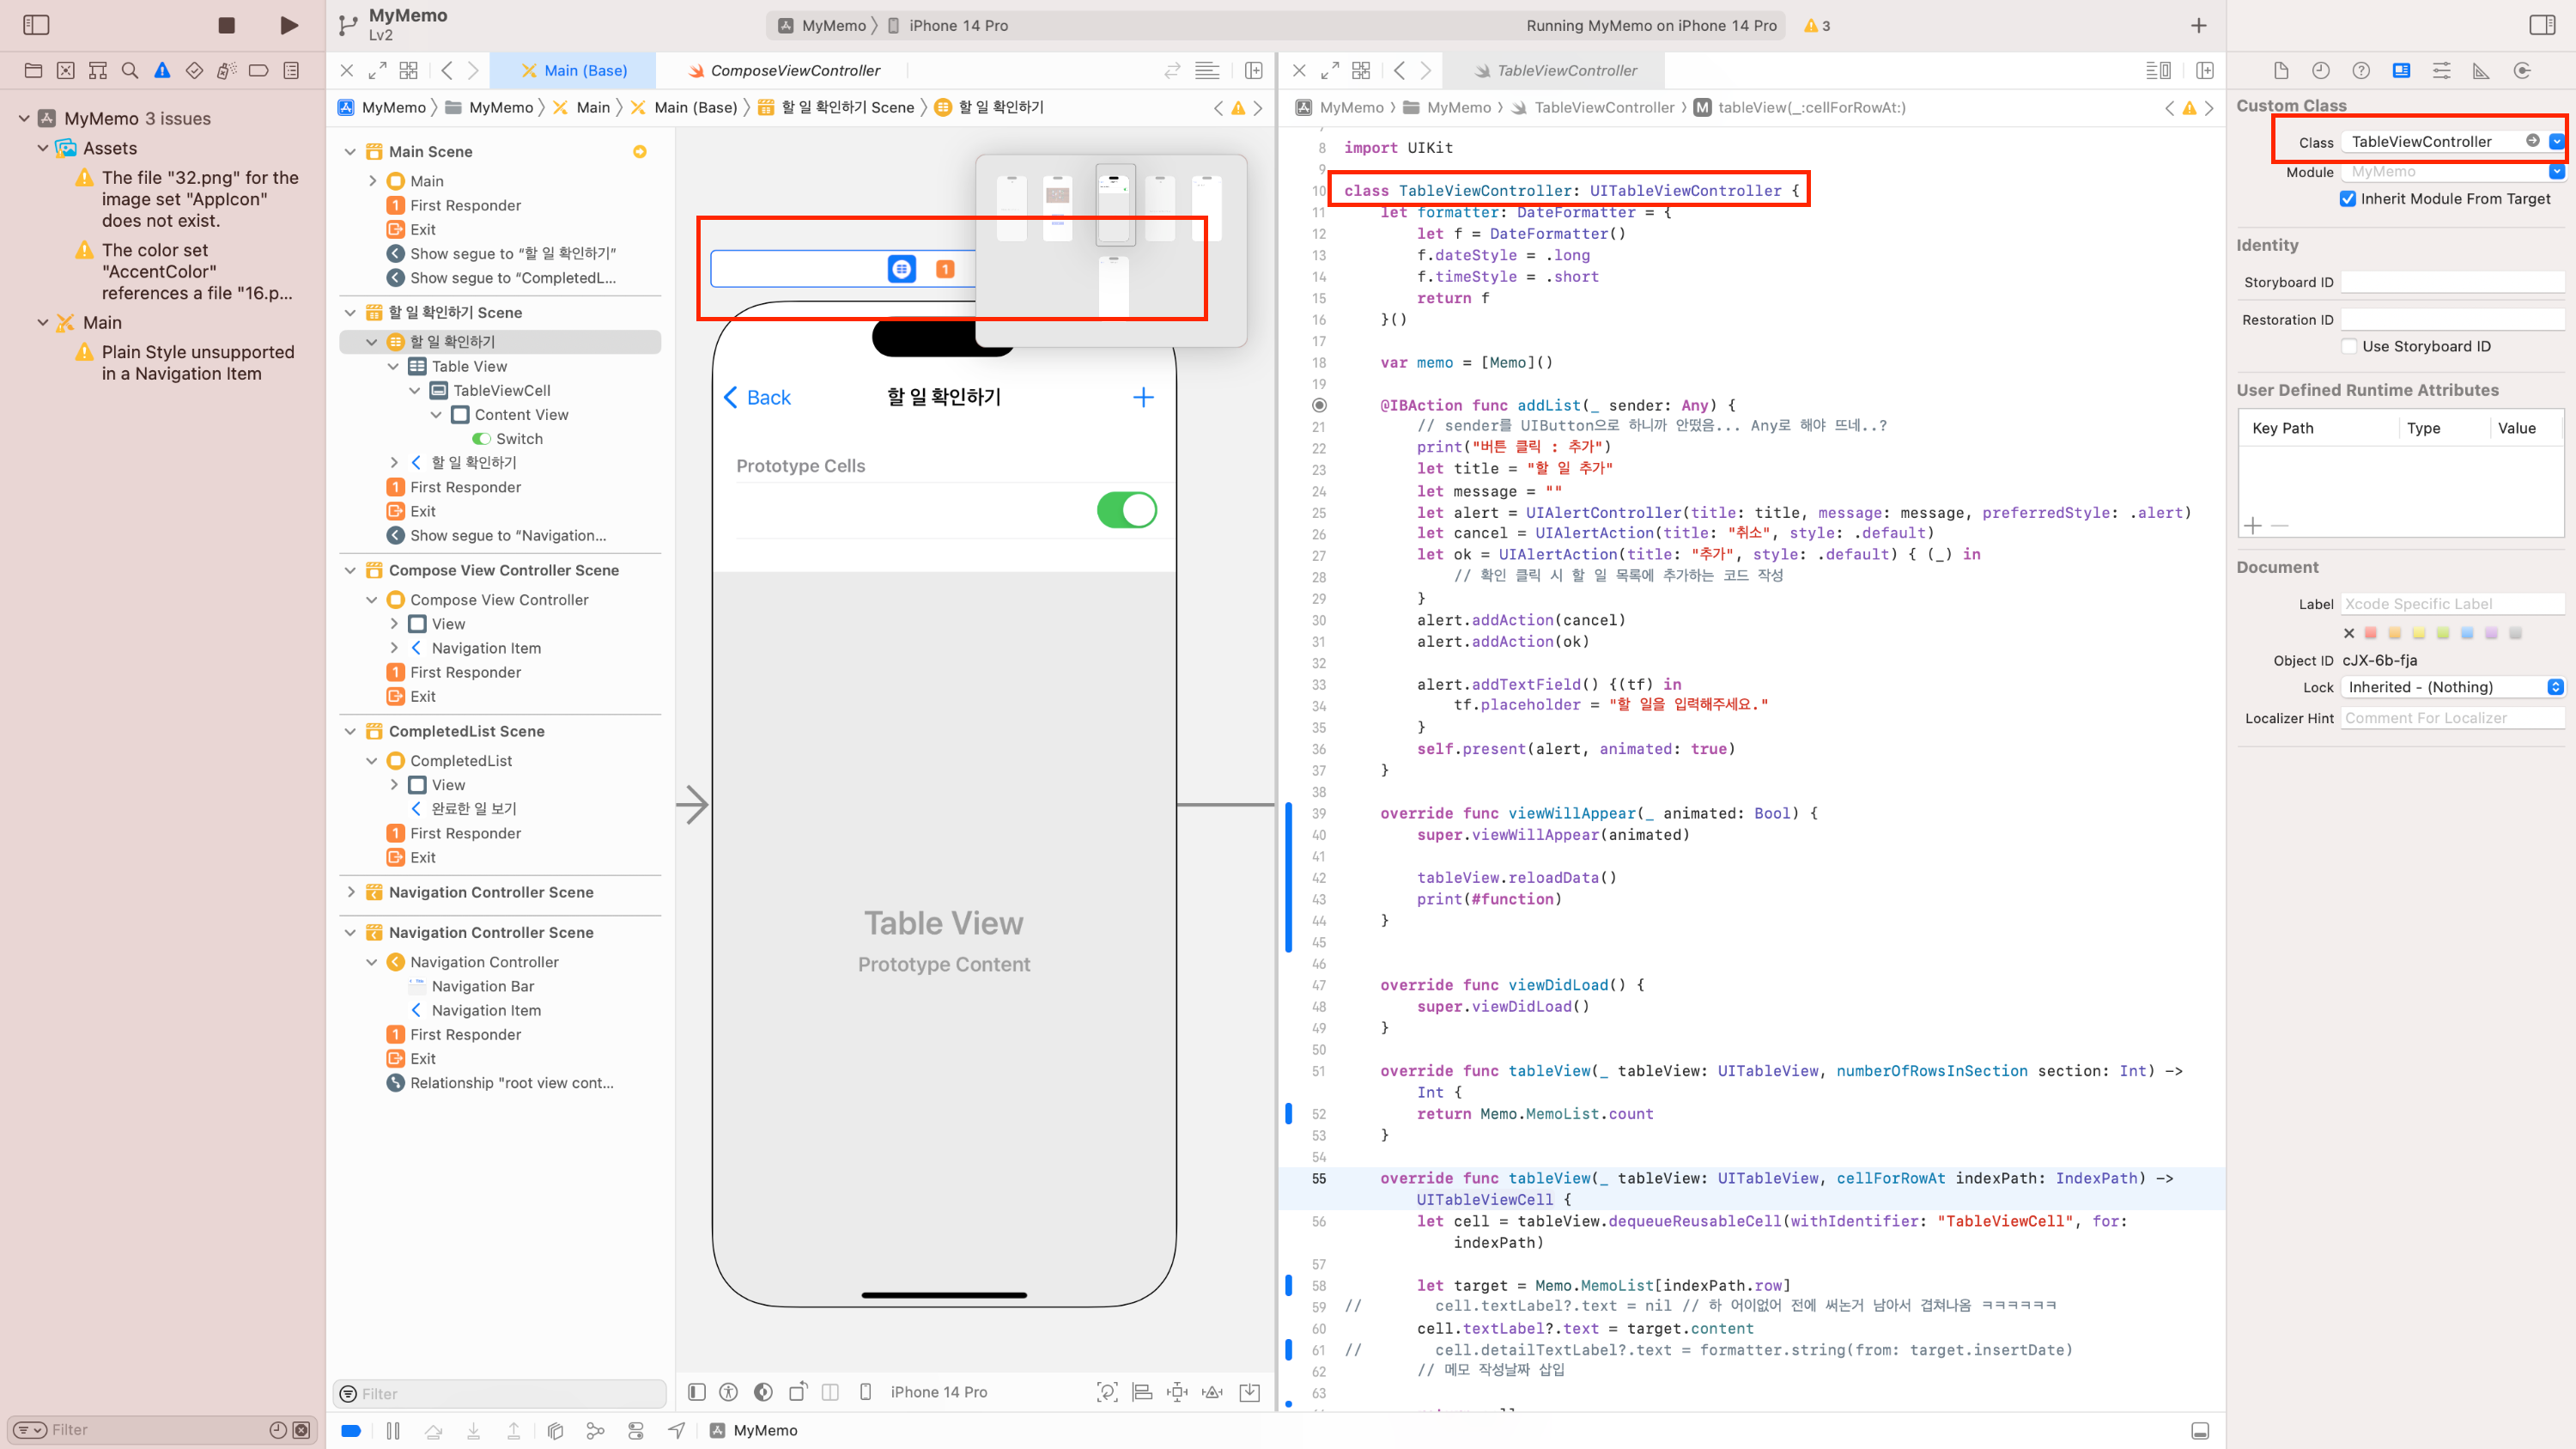This screenshot has width=2576, height=1449.
Task: Show the Size inspector ruler icon
Action: [x=2481, y=70]
